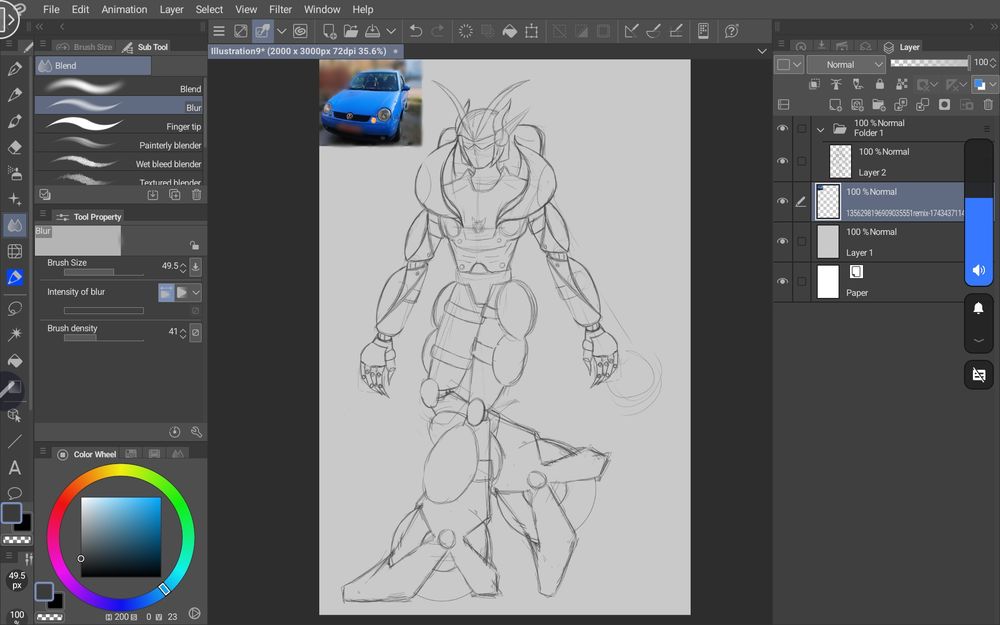Click the Blend sub tool group button
This screenshot has height=625, width=1000.
pos(93,66)
